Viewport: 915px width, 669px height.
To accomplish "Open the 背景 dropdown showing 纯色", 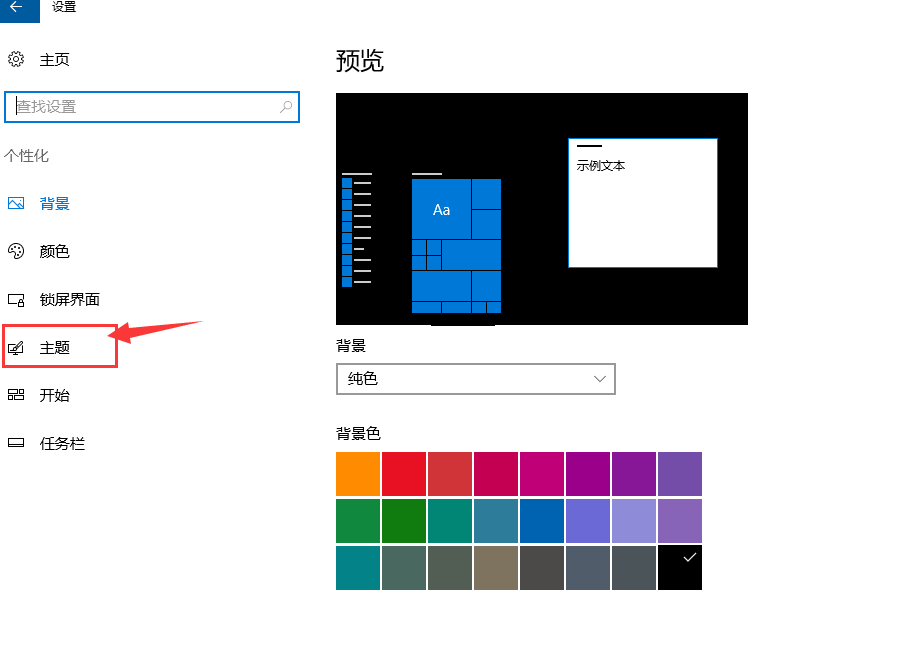I will pyautogui.click(x=475, y=379).
